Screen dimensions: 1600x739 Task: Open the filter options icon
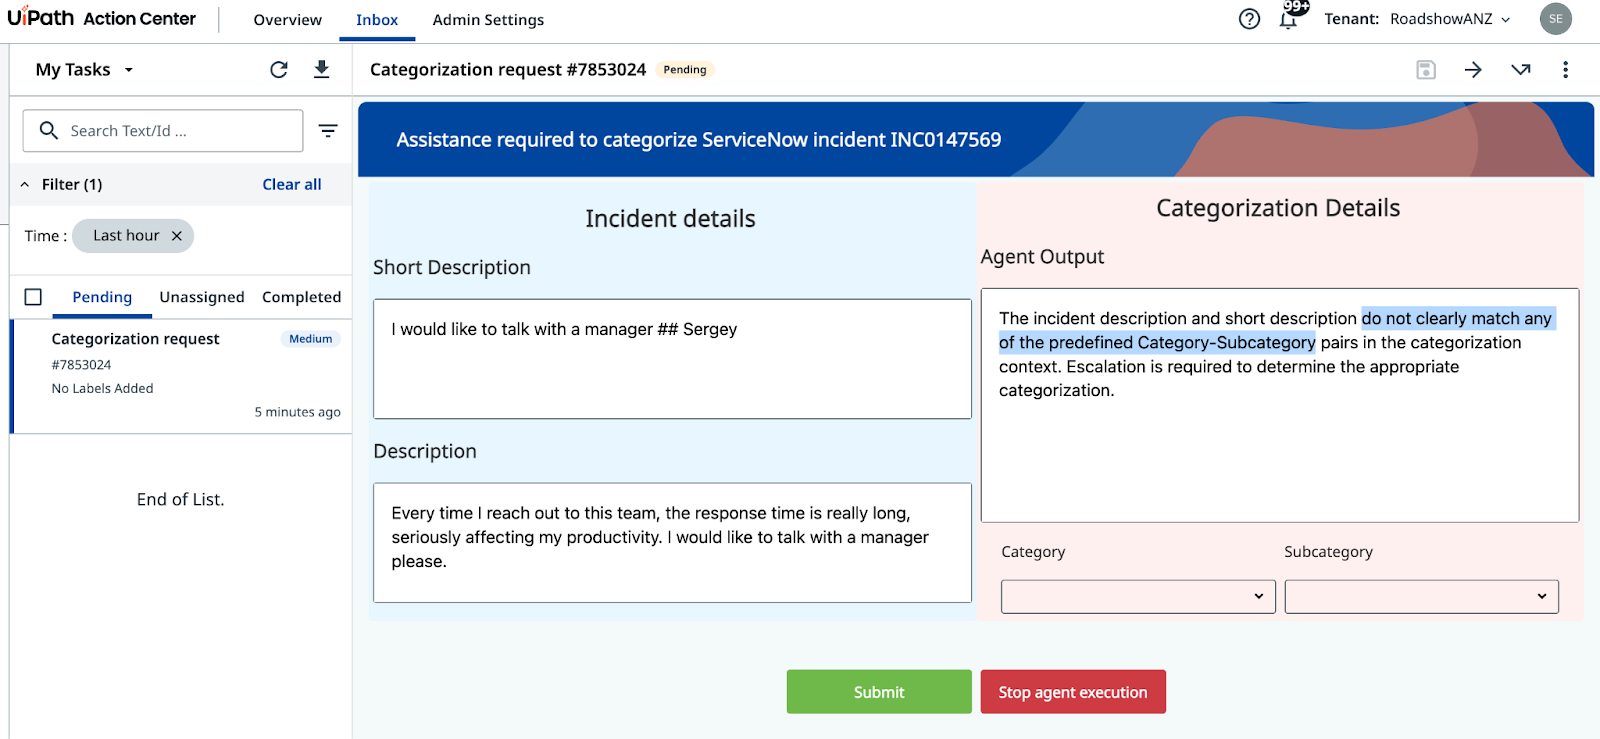[328, 130]
